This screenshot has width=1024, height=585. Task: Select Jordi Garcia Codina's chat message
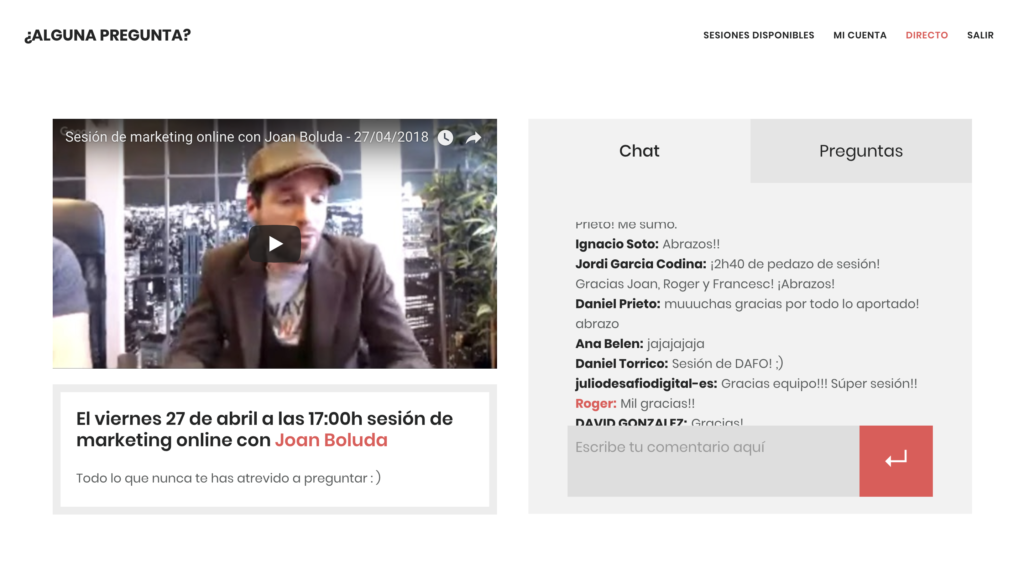point(794,264)
